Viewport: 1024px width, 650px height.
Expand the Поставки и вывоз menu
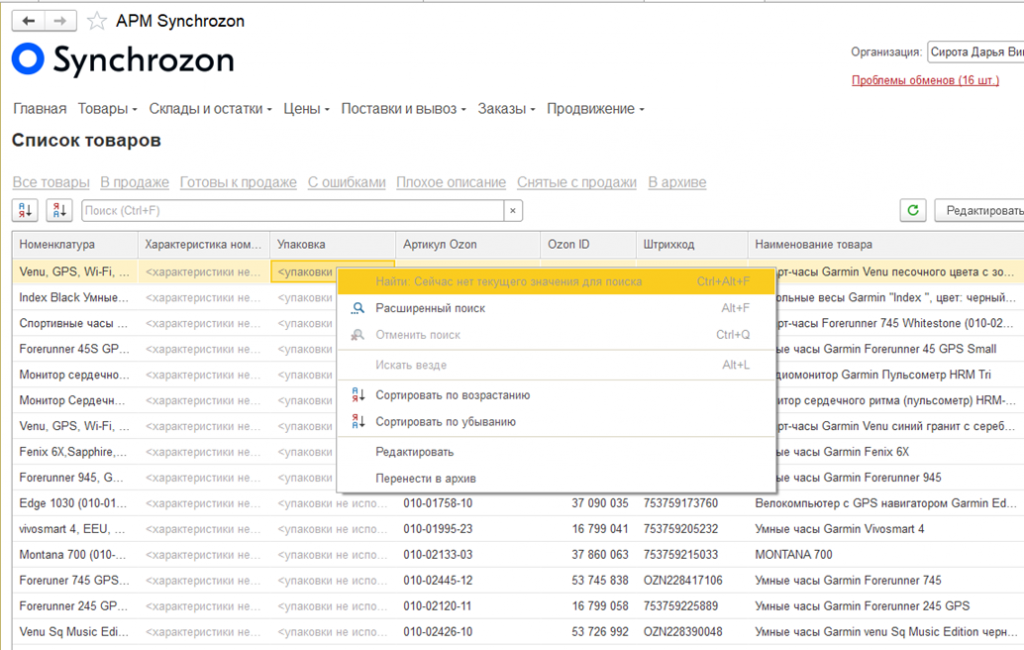(x=404, y=109)
